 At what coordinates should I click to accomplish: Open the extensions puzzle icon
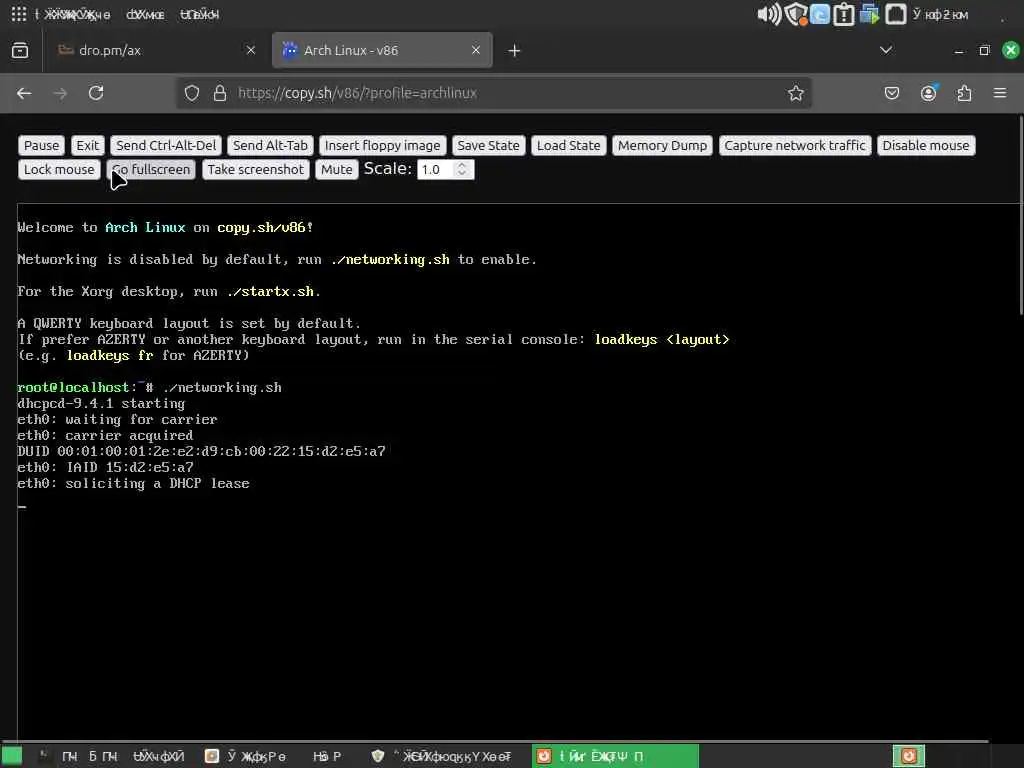coord(965,93)
